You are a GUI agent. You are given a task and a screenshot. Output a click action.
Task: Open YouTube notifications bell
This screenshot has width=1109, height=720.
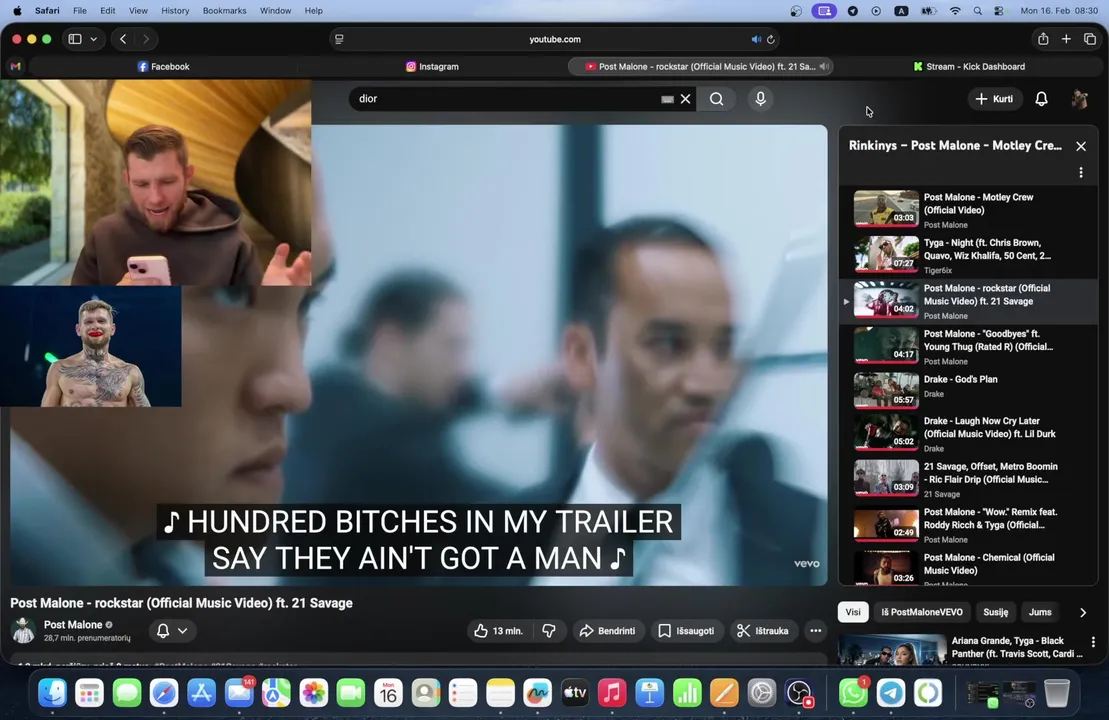(x=1041, y=99)
